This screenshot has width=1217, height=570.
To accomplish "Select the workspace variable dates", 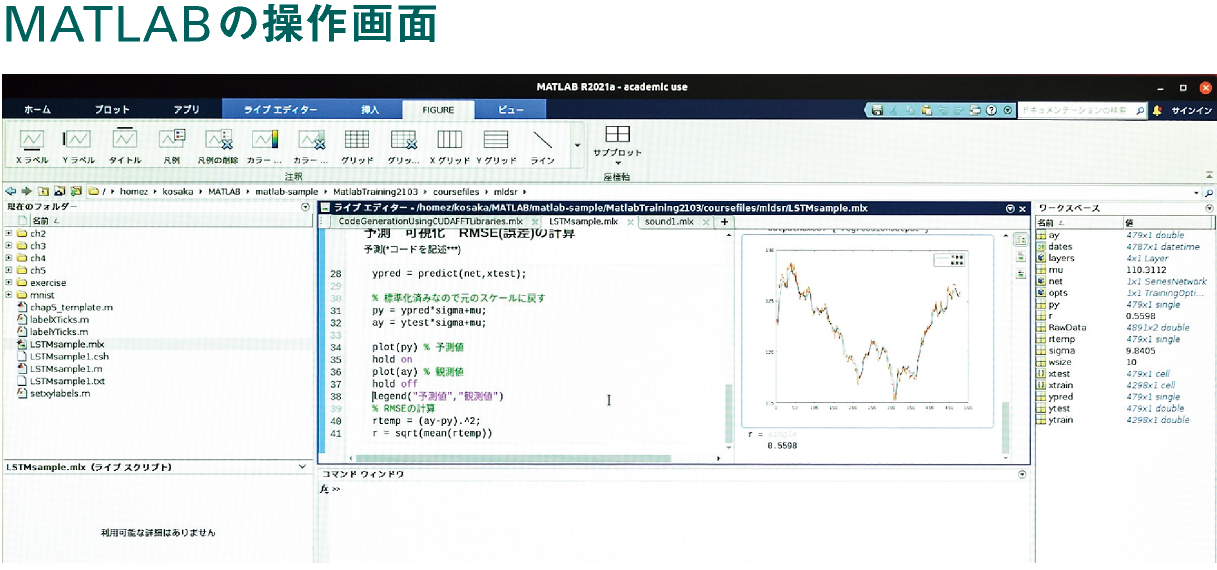I will tap(1060, 246).
